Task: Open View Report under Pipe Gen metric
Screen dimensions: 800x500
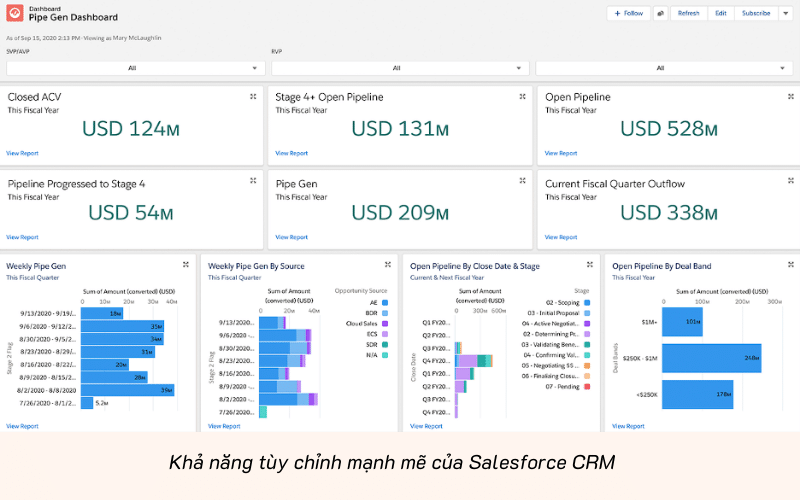Action: pyautogui.click(x=291, y=237)
